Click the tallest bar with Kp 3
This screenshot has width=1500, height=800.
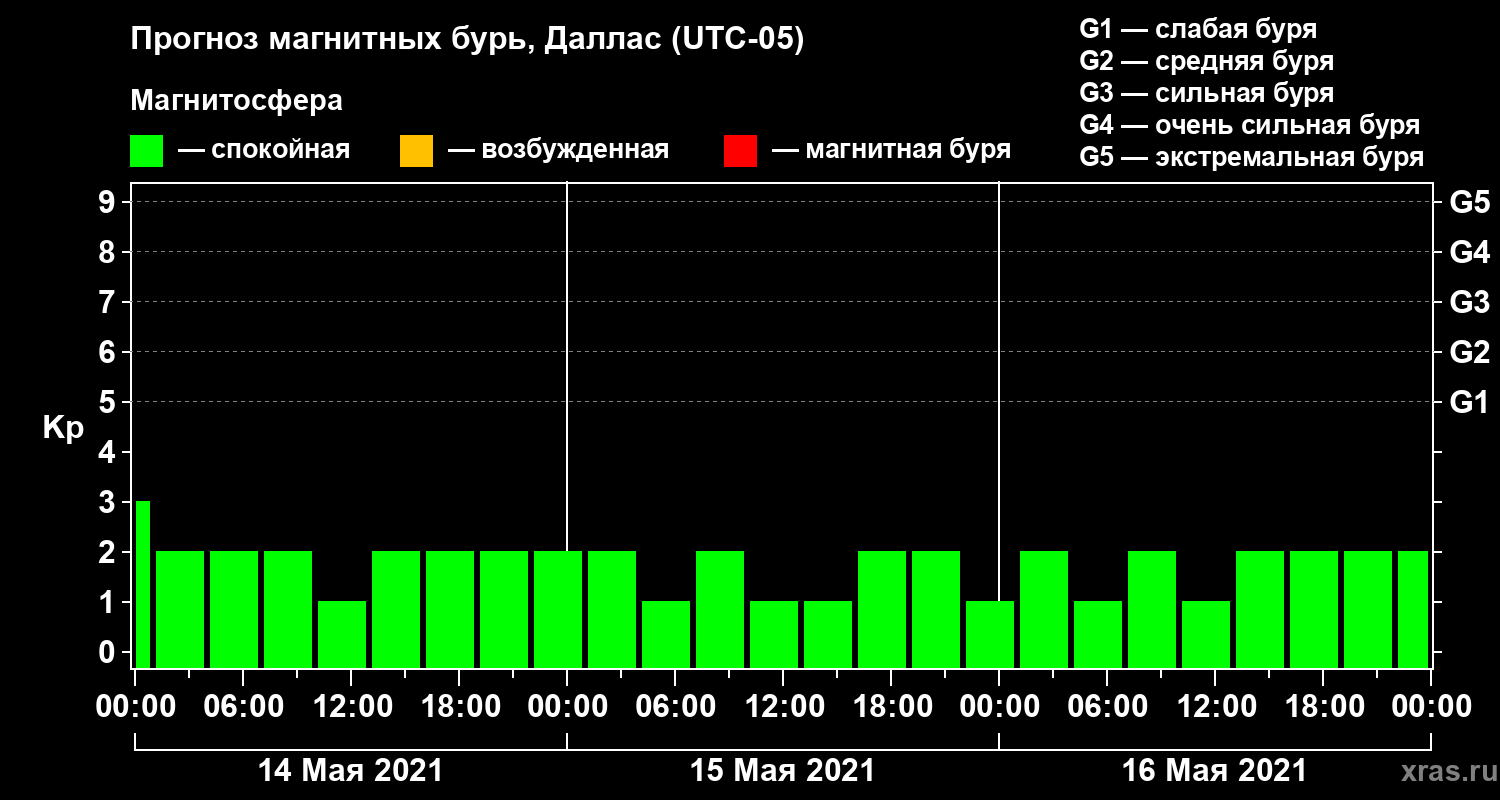click(x=143, y=584)
